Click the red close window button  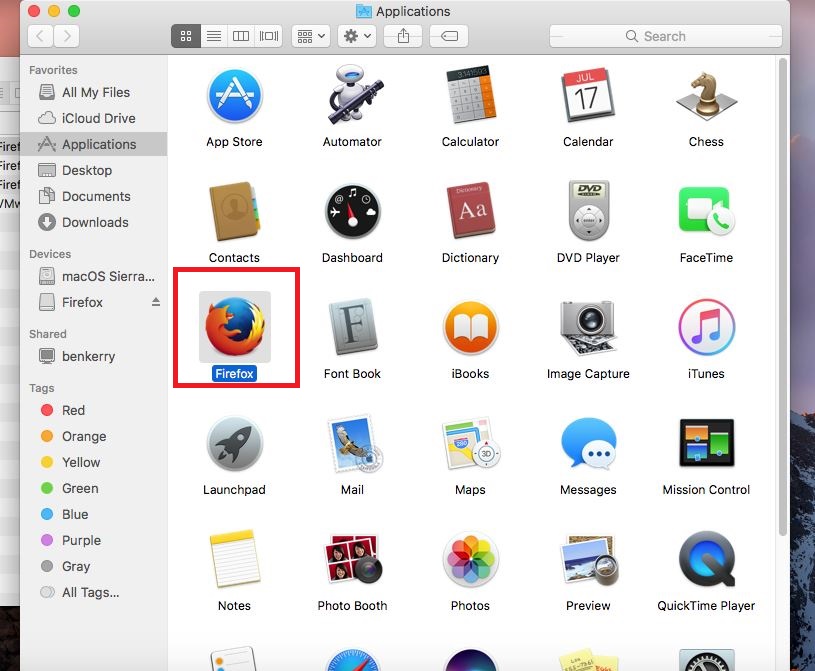point(34,11)
